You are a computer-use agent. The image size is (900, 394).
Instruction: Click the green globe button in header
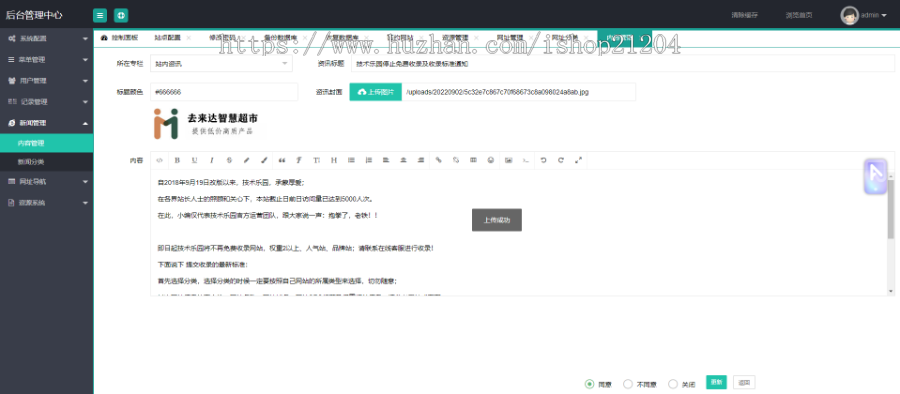(121, 16)
